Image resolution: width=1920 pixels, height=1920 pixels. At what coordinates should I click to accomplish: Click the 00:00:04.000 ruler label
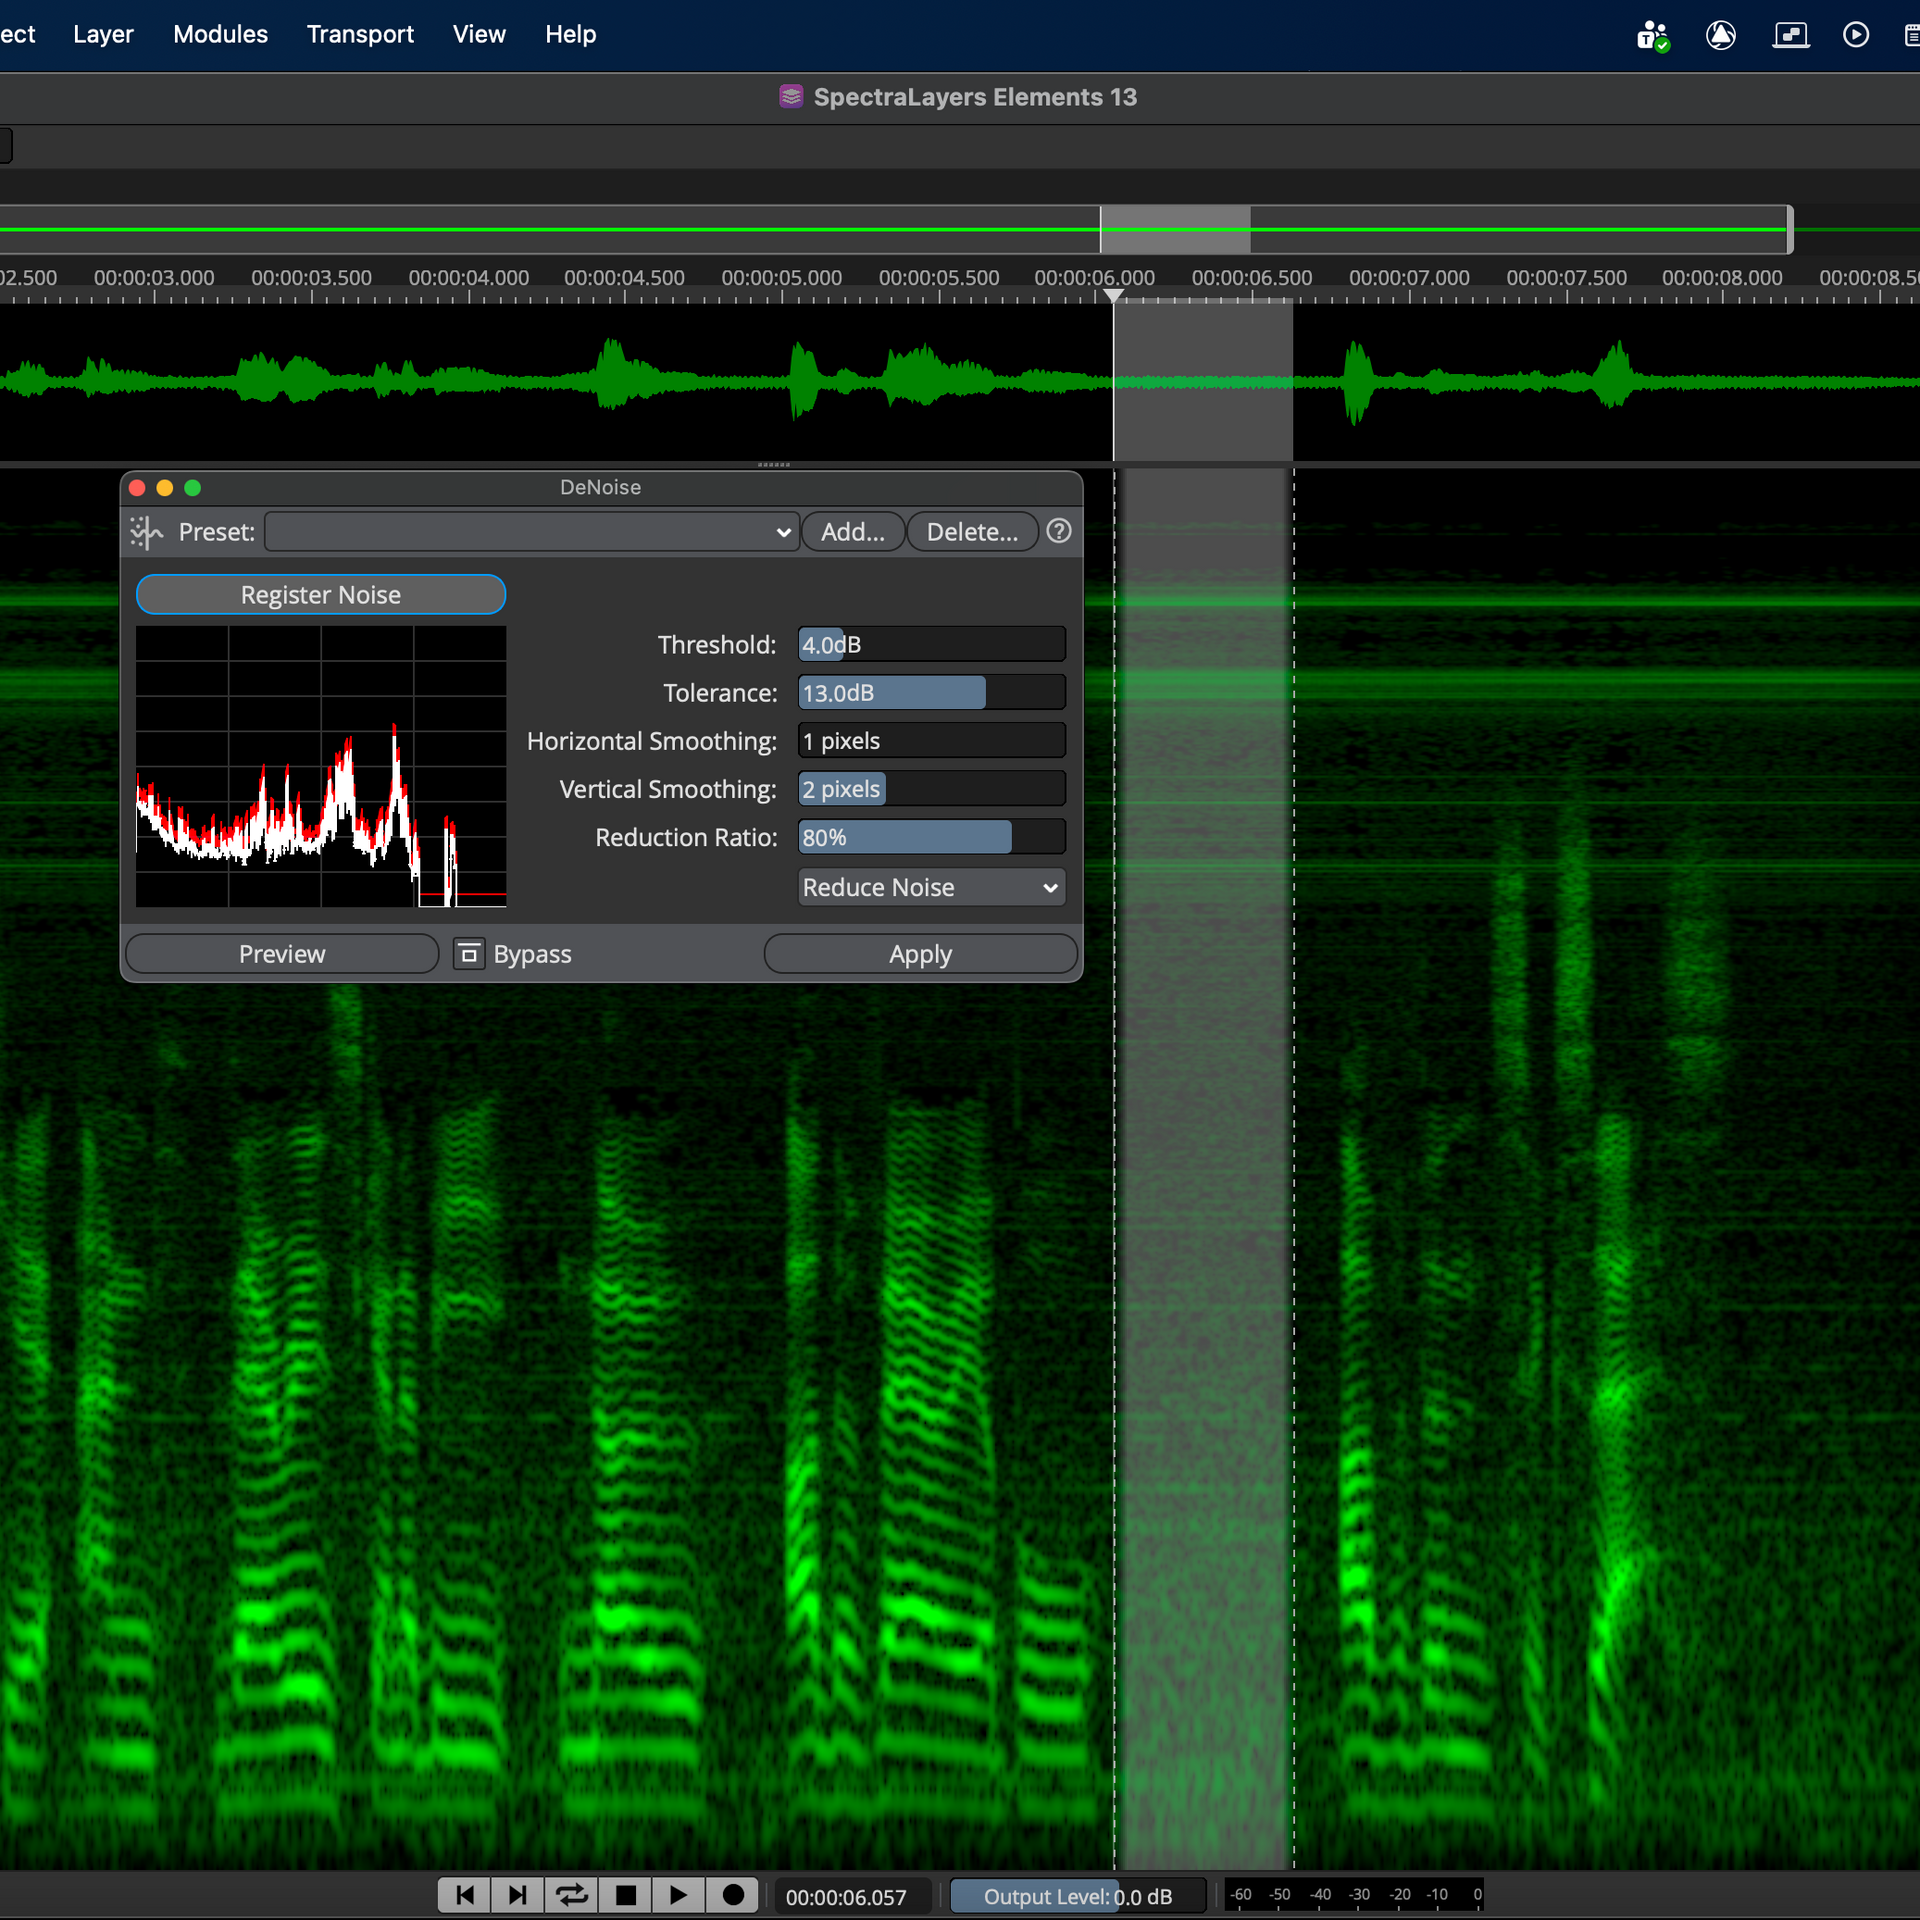pyautogui.click(x=469, y=278)
